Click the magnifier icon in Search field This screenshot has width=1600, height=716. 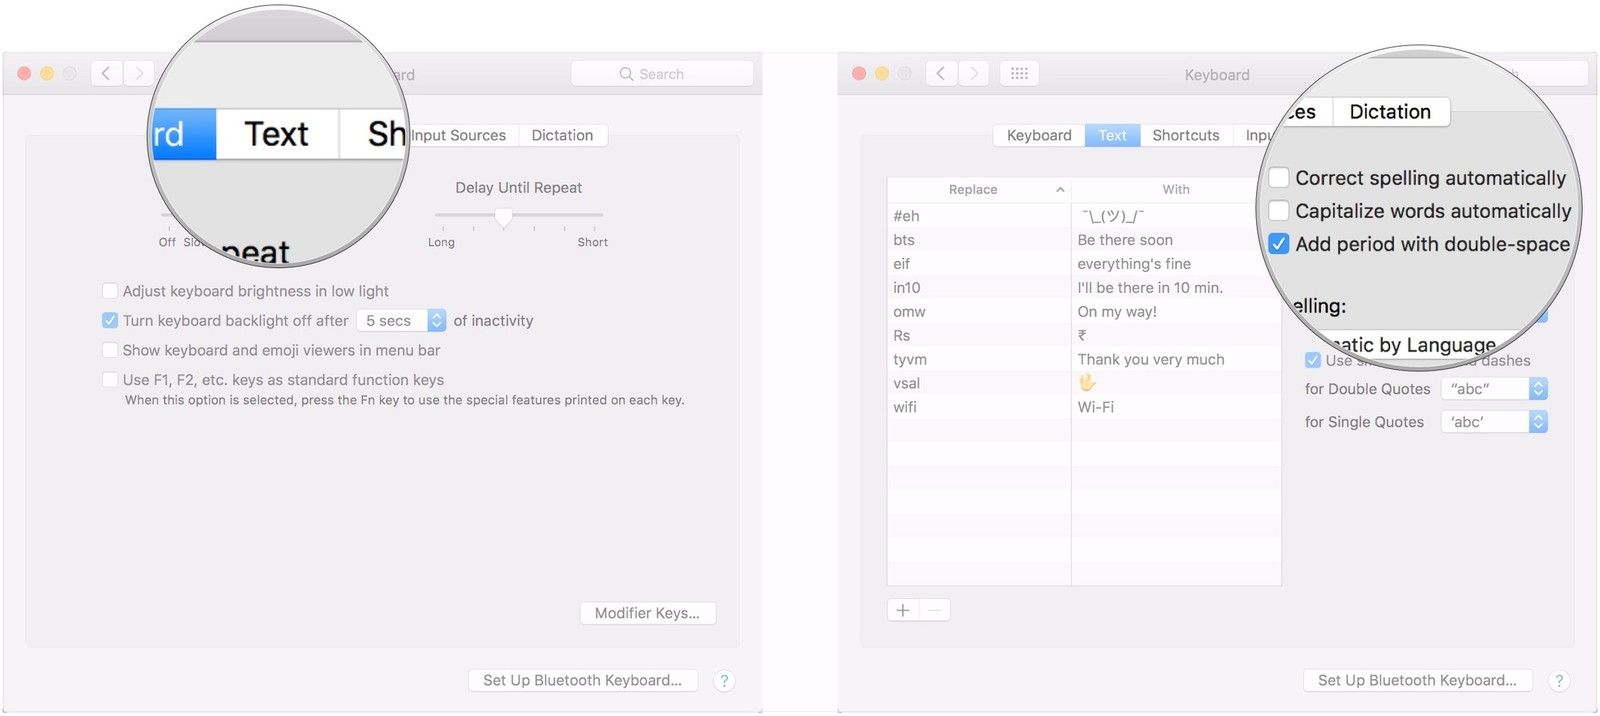(x=627, y=74)
